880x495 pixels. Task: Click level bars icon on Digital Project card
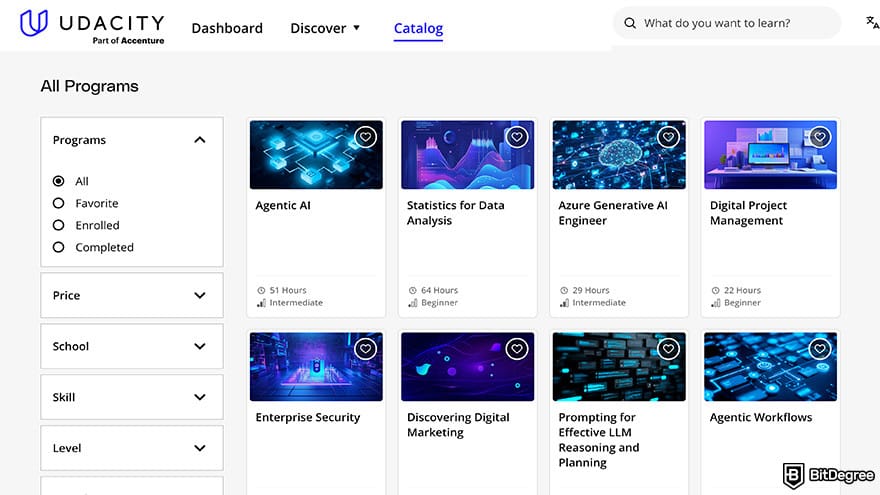(716, 303)
